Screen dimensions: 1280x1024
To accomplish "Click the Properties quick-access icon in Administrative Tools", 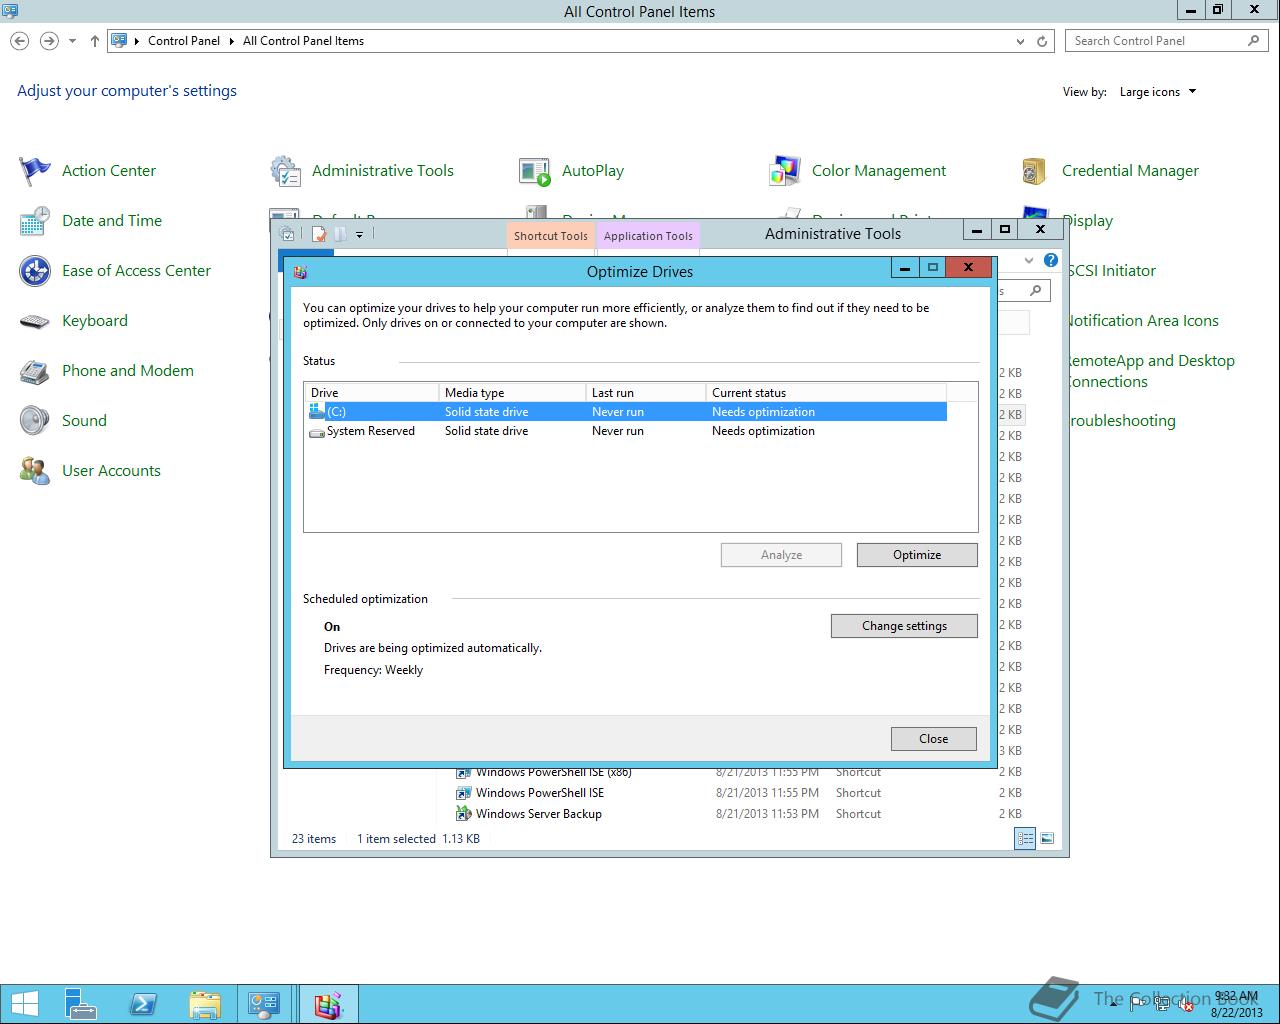I will [319, 234].
